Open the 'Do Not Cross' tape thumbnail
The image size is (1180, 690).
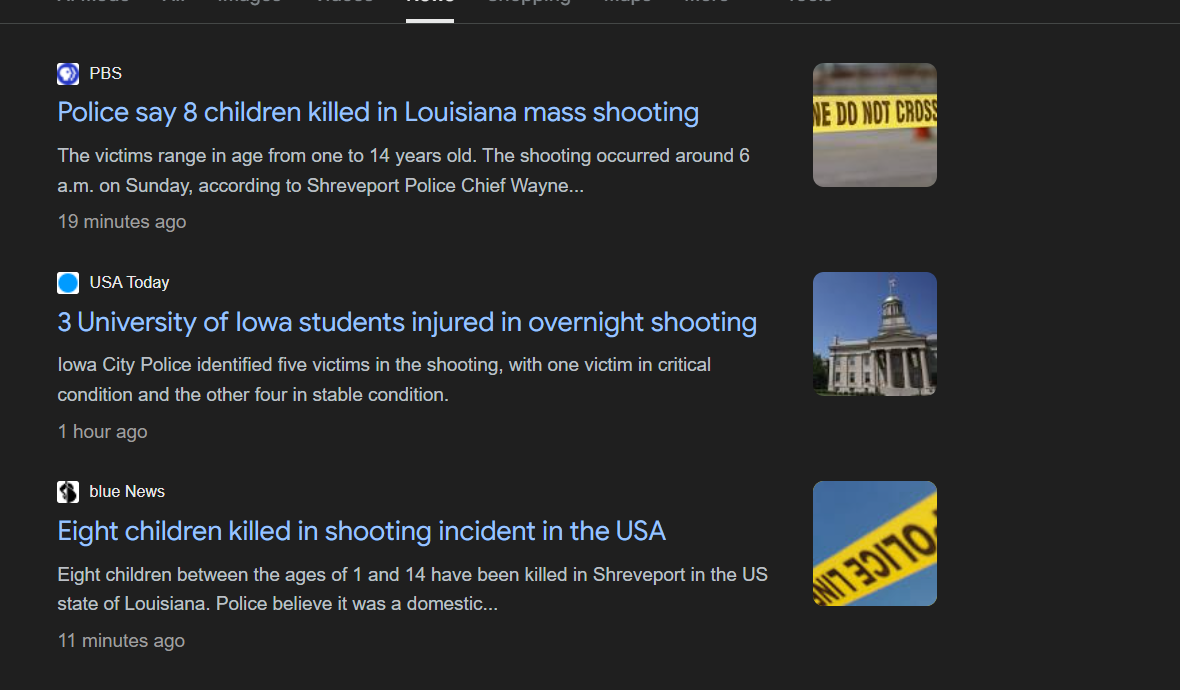coord(874,125)
